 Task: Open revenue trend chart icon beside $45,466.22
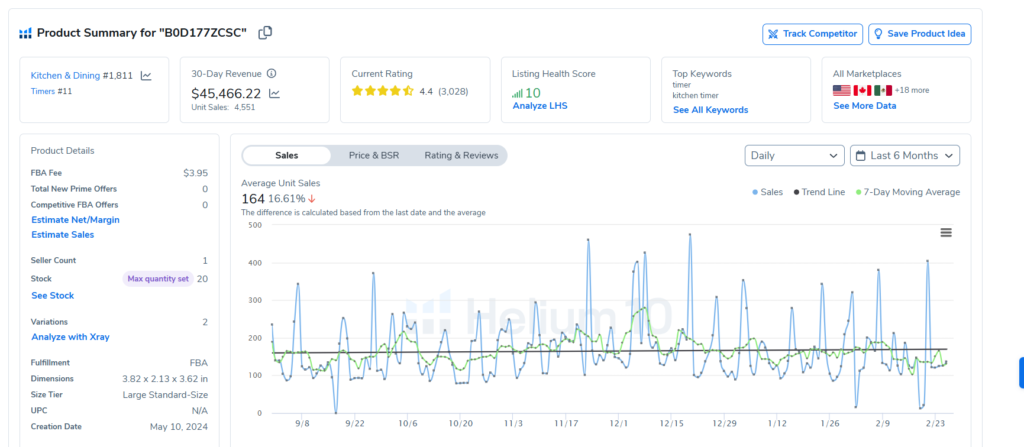[x=274, y=93]
